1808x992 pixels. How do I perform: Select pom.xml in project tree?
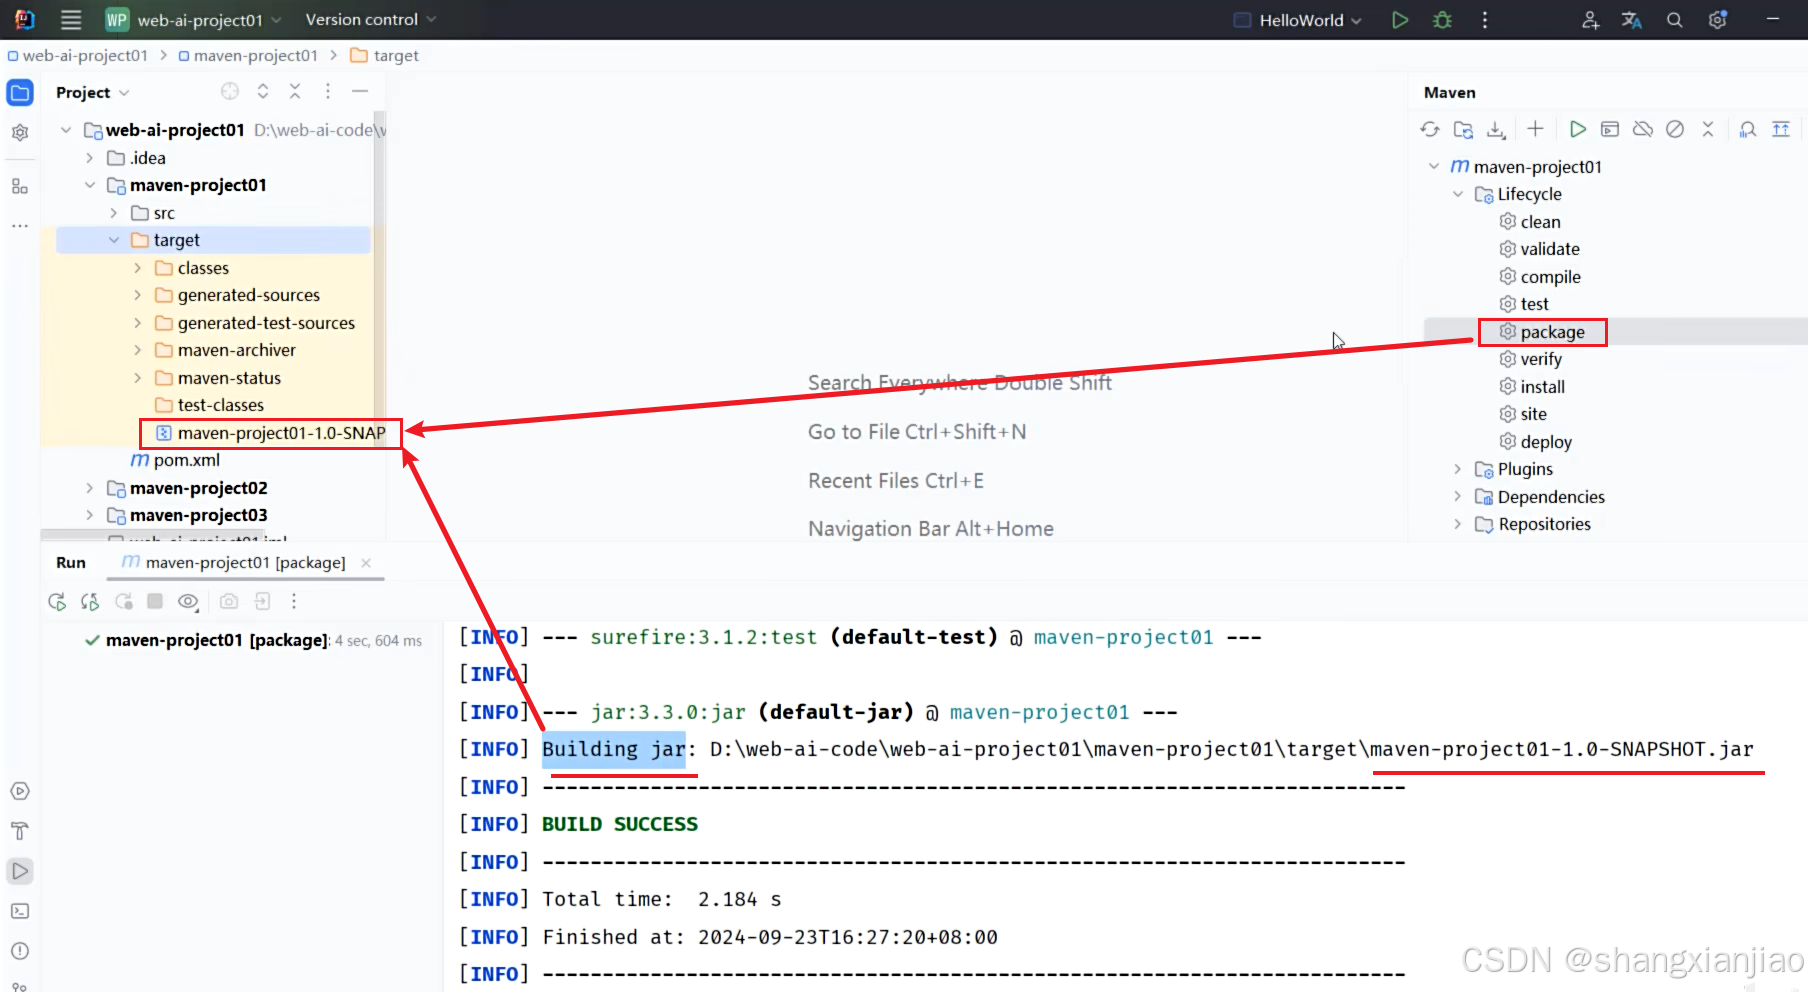pos(176,460)
